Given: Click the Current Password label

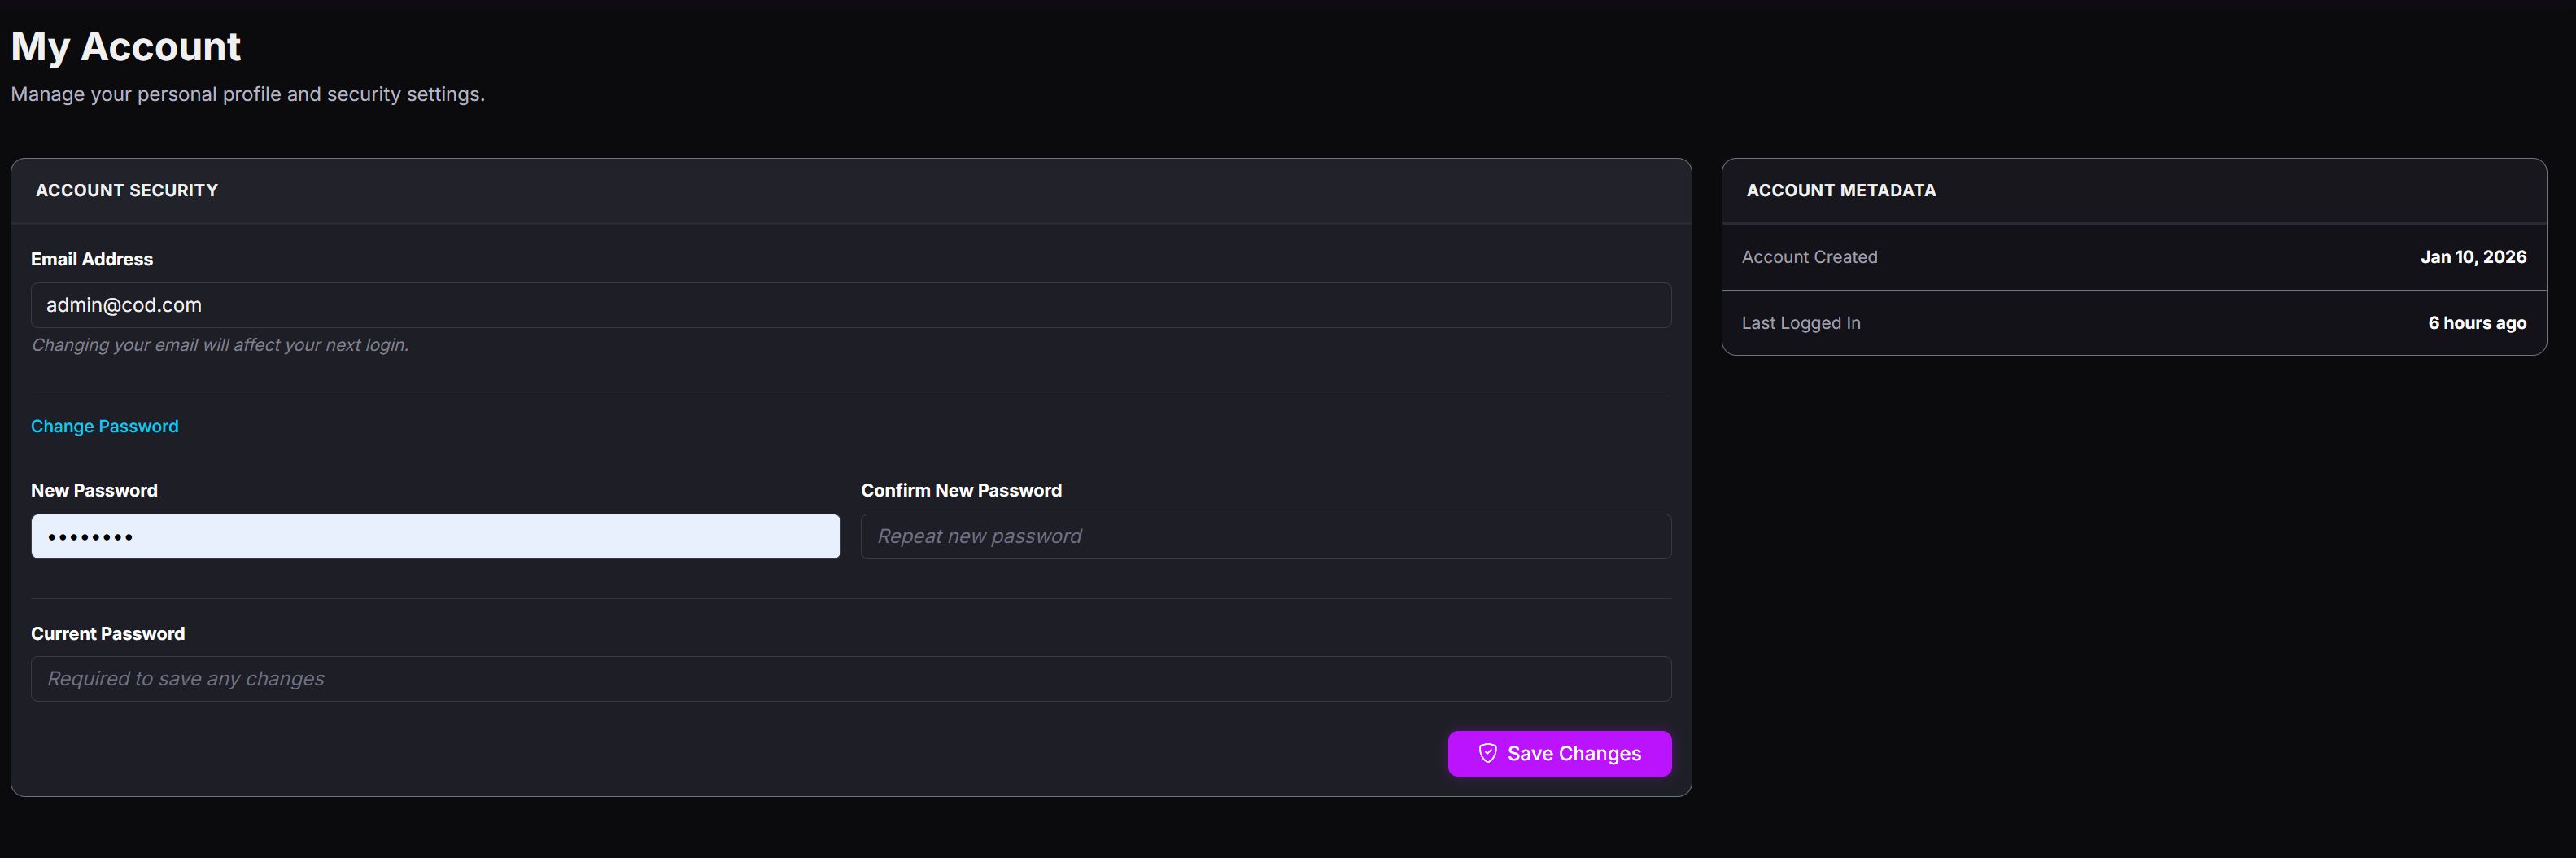Looking at the screenshot, I should 108,633.
